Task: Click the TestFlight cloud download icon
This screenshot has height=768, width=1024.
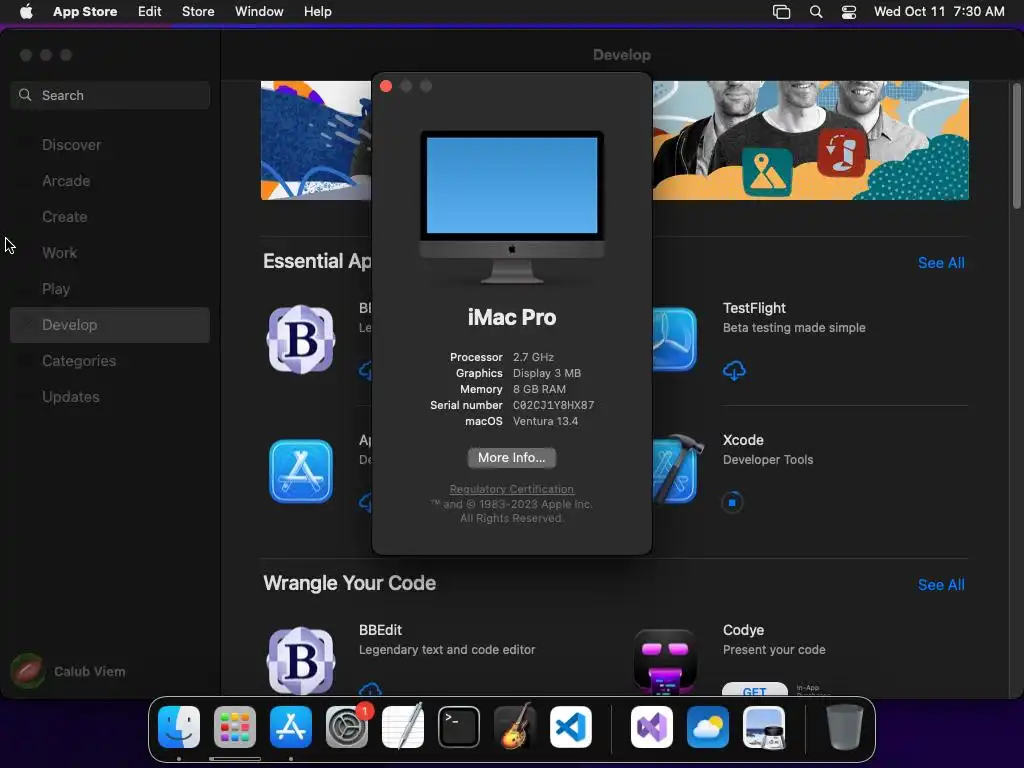Action: 734,370
